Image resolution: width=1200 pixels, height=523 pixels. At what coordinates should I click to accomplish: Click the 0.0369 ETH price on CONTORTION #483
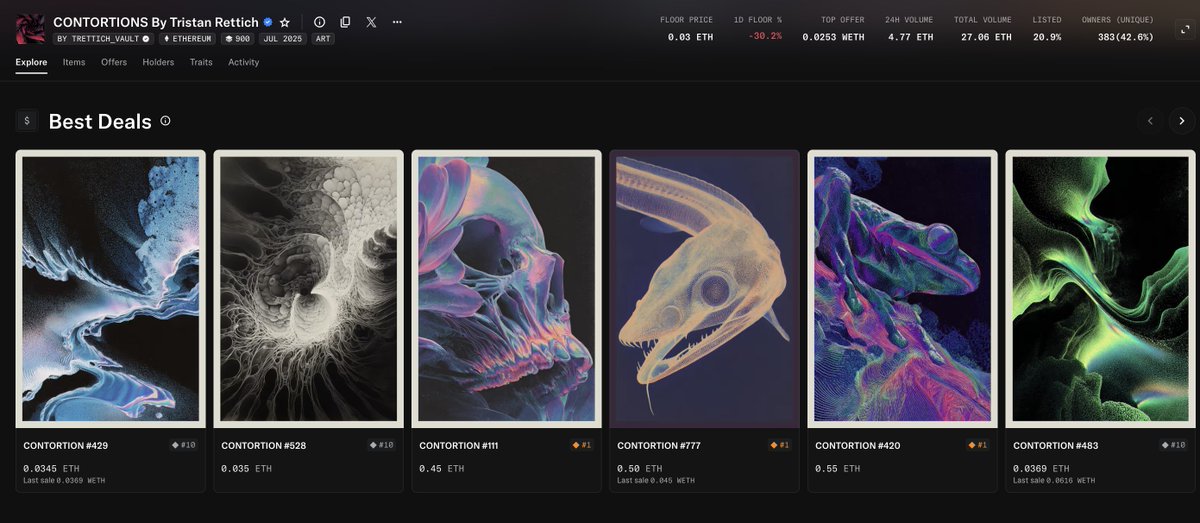(1041, 468)
